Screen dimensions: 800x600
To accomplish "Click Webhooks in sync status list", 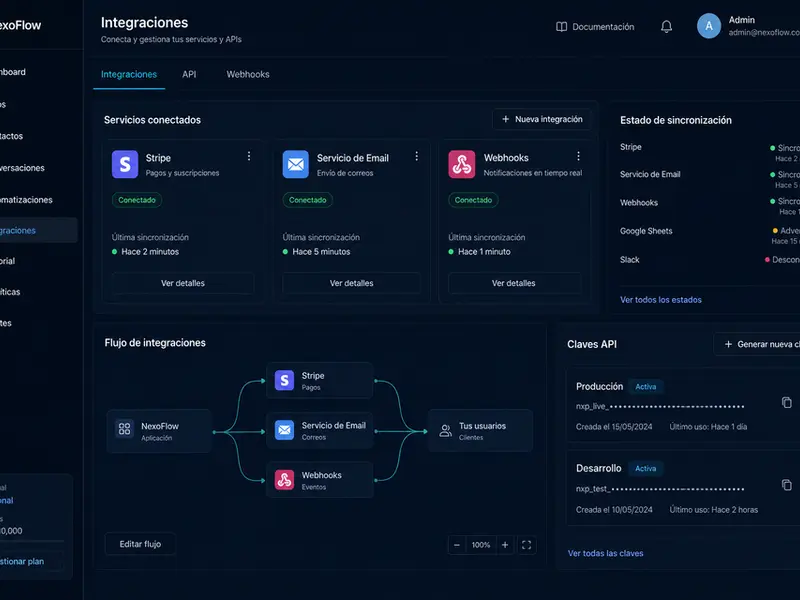I will click(639, 203).
